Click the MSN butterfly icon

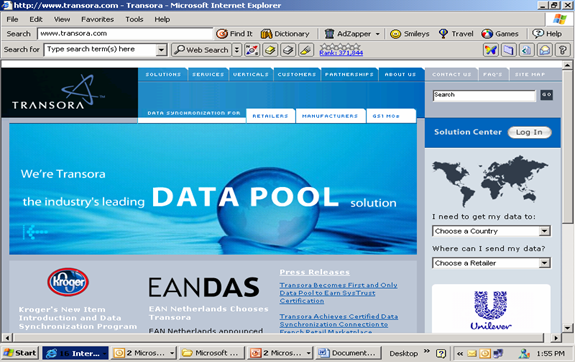point(491,50)
